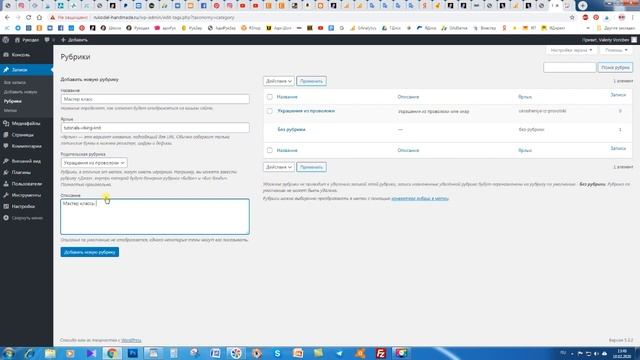Open the Без рубрики category link

point(291,129)
